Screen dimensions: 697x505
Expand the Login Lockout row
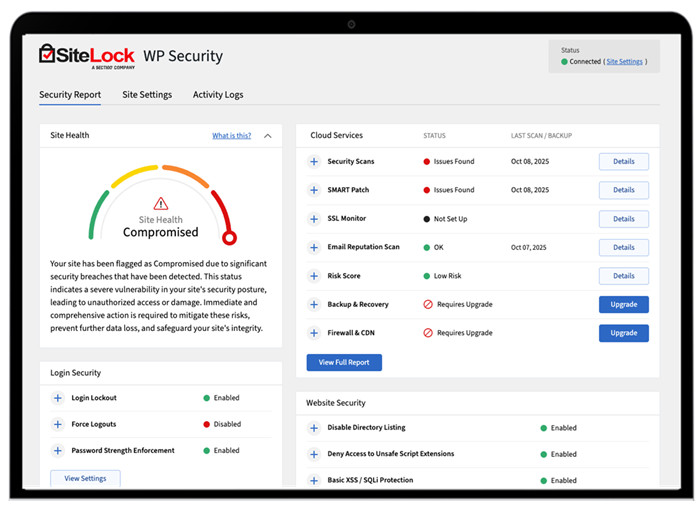[57, 398]
